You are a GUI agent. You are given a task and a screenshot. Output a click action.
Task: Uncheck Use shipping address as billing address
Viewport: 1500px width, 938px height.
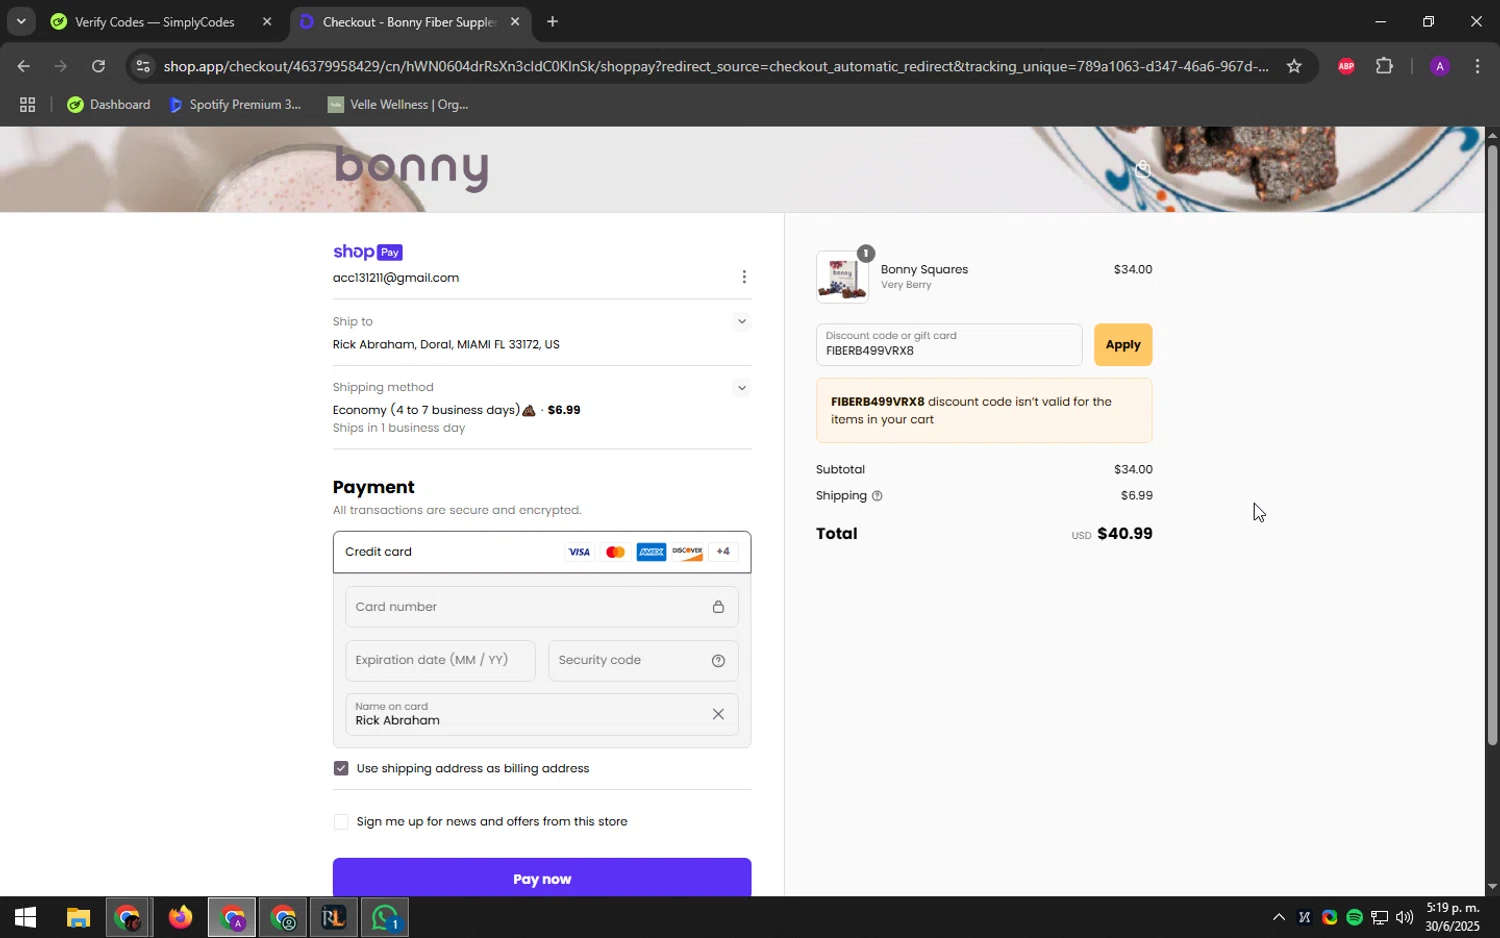point(341,768)
